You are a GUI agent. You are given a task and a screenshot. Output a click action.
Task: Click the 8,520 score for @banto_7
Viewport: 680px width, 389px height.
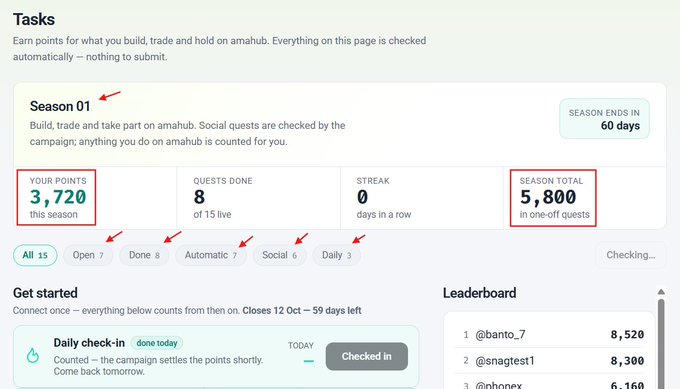[627, 334]
